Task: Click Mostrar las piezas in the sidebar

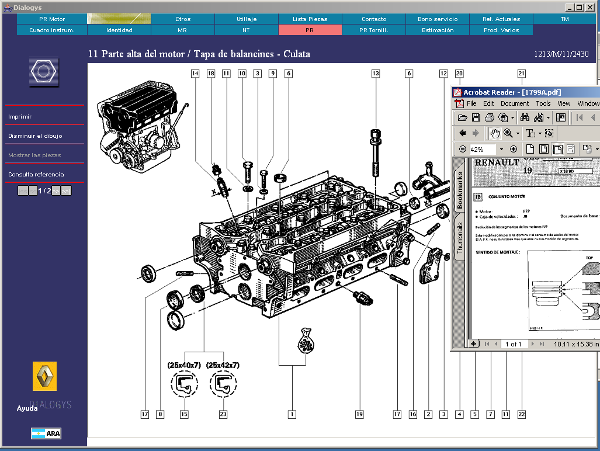Action: point(35,155)
